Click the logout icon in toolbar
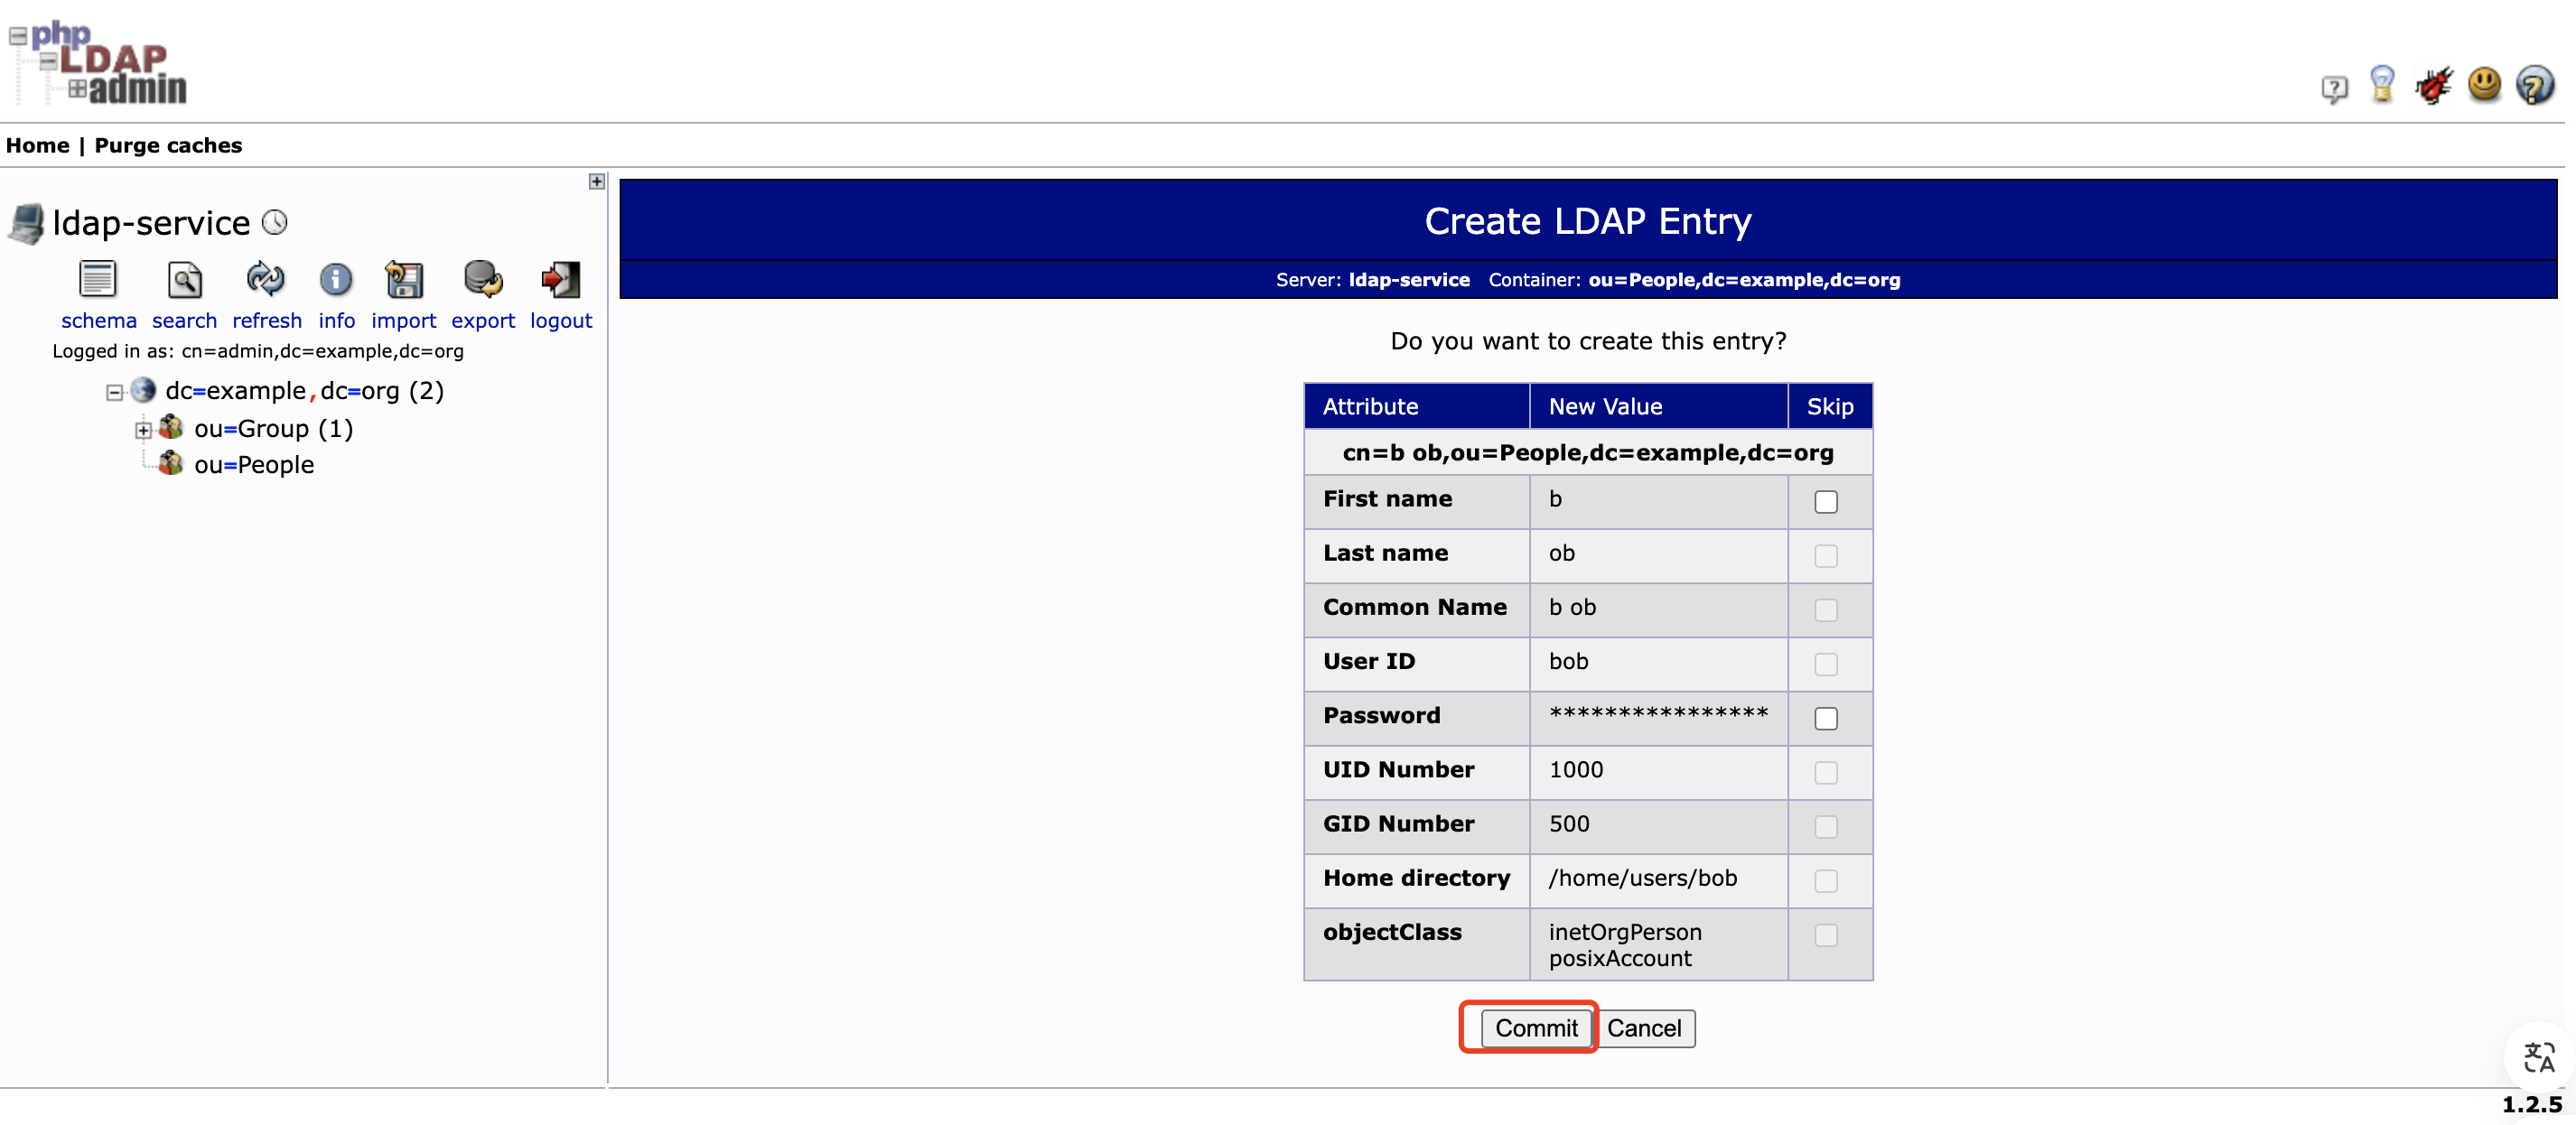The height and width of the screenshot is (1125, 2576). [x=562, y=283]
